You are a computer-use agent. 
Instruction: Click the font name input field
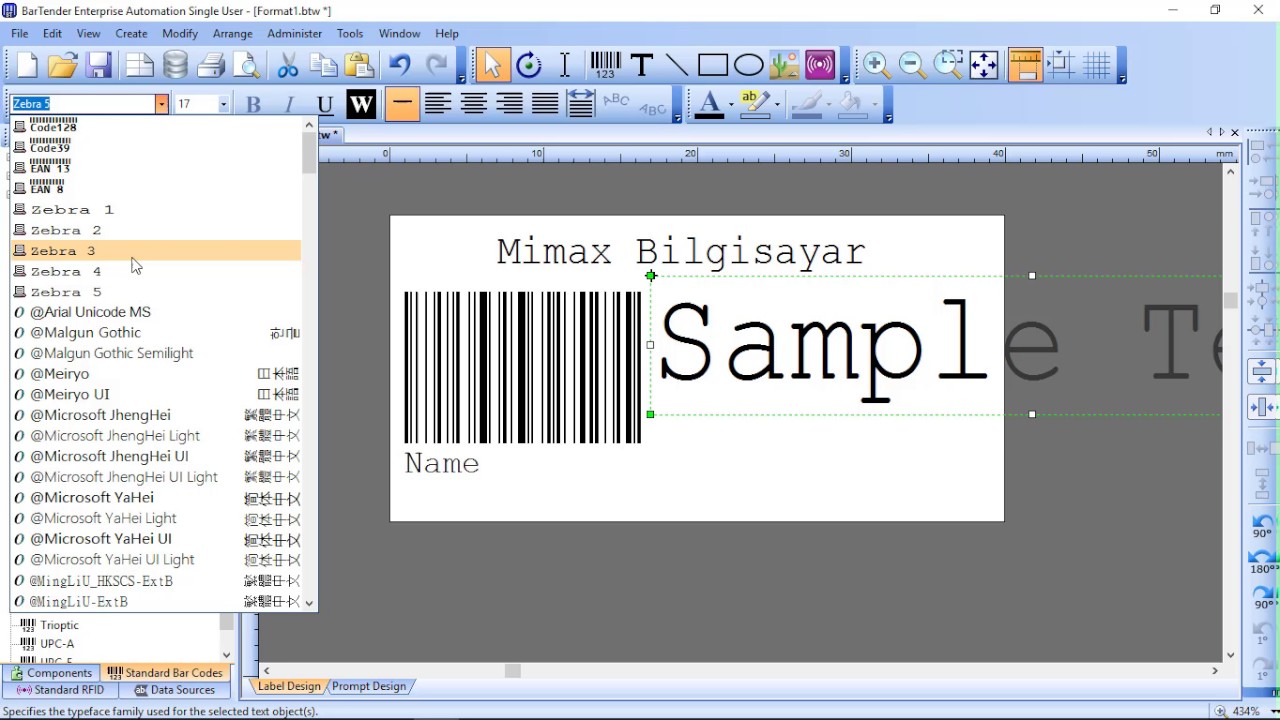point(83,104)
